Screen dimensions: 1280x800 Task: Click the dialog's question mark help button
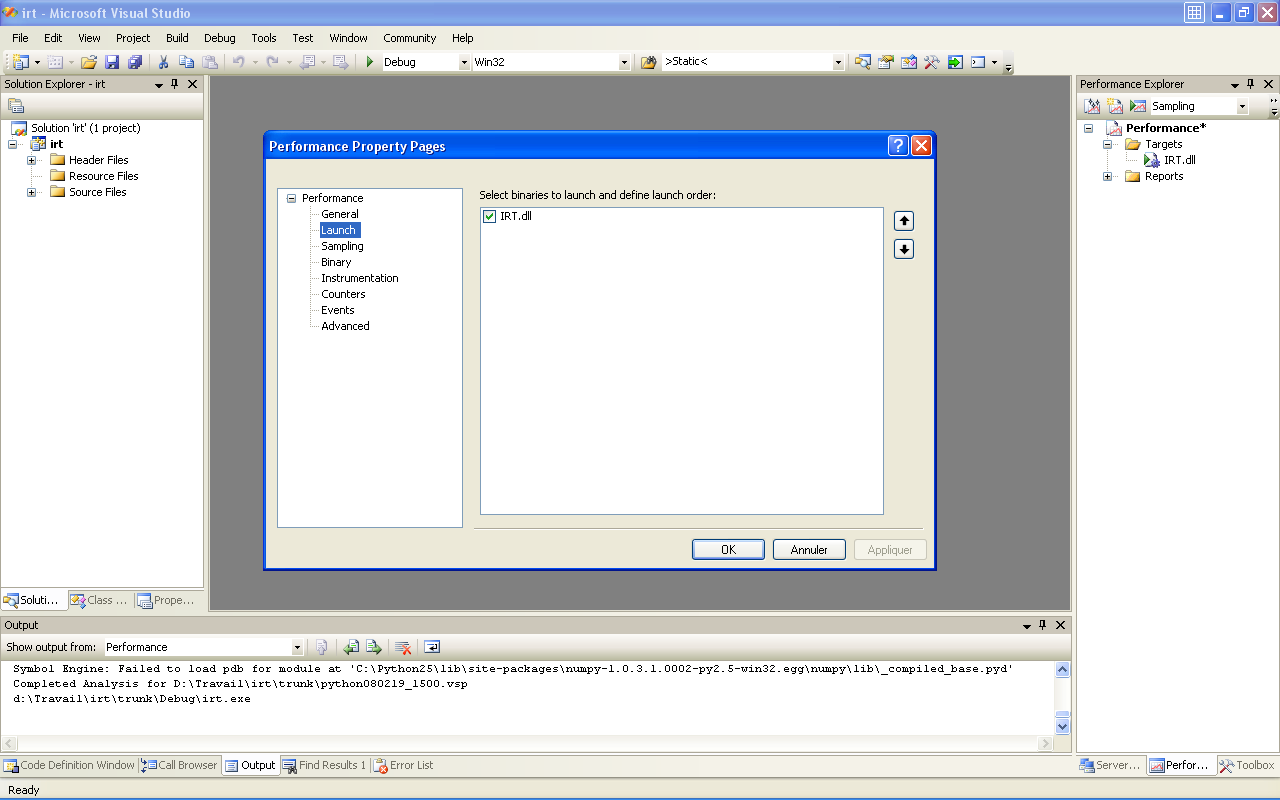point(898,146)
